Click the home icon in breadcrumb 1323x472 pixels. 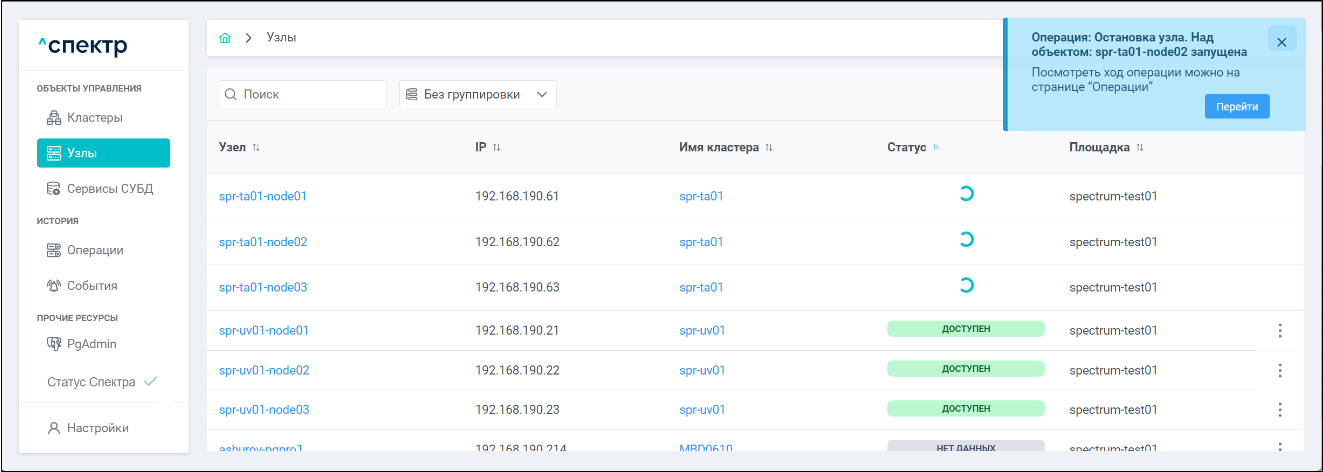point(225,38)
